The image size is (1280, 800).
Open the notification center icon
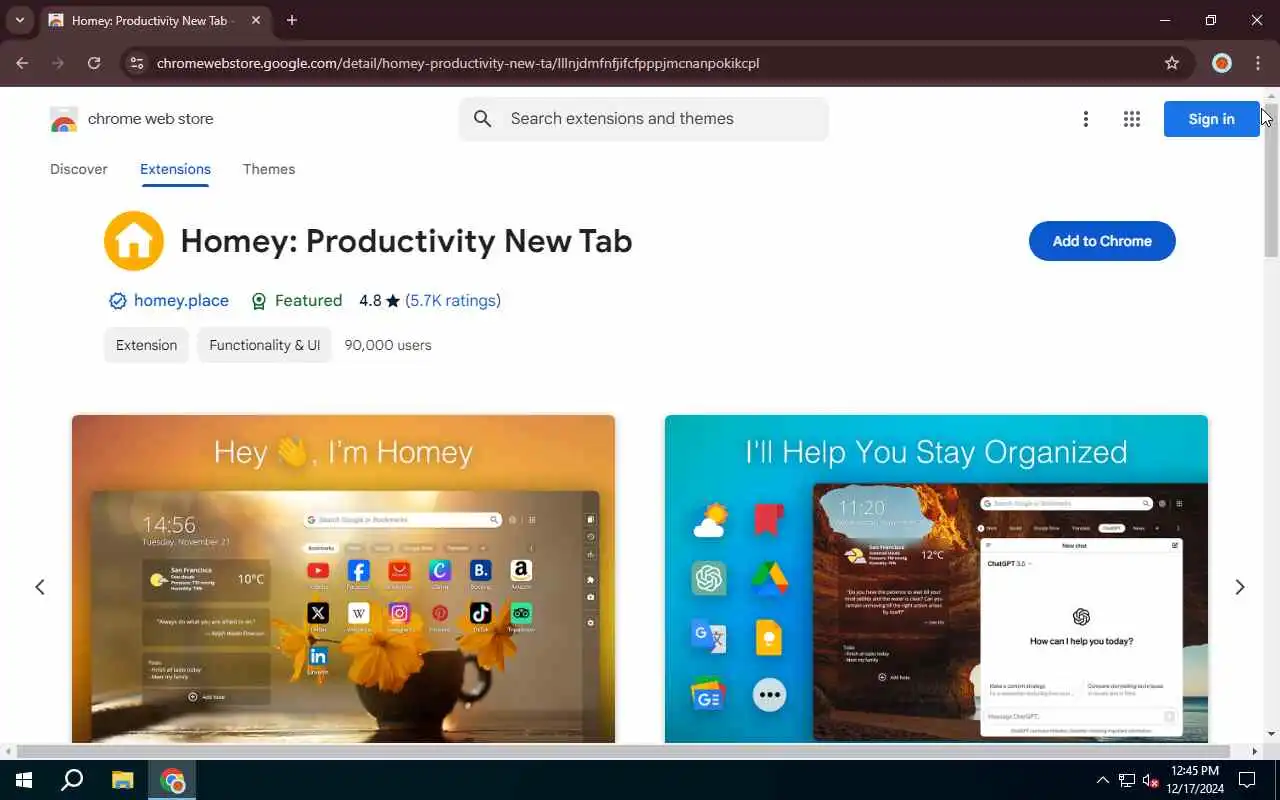(x=1247, y=780)
